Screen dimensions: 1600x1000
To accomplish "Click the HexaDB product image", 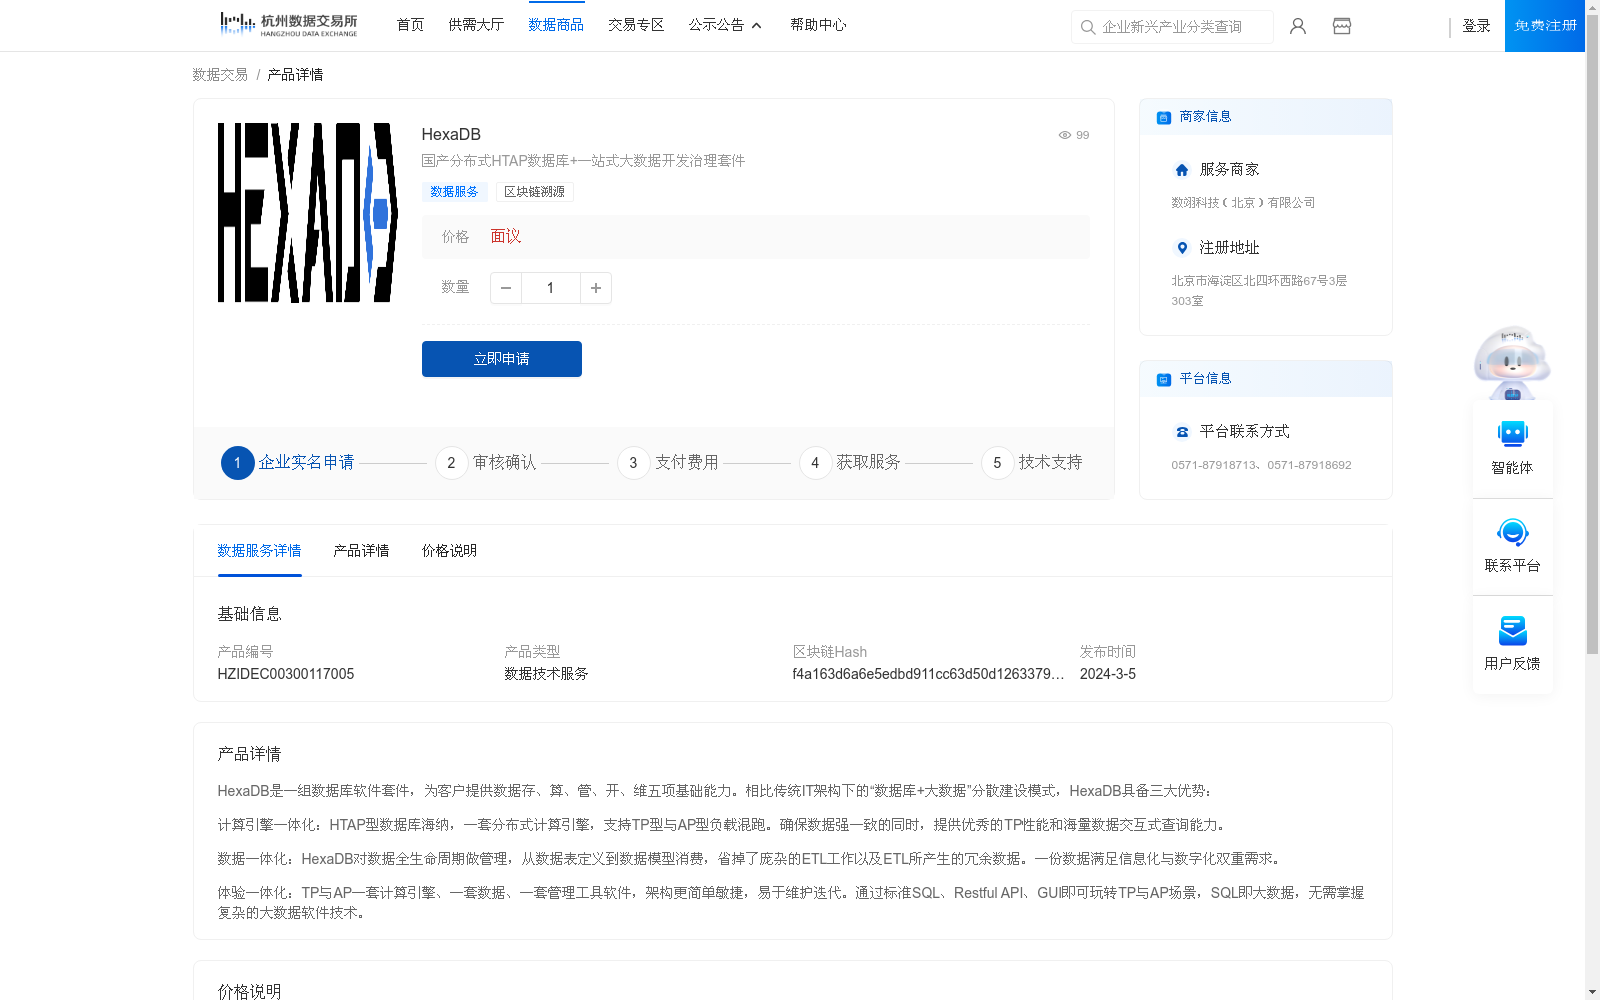I will [307, 212].
